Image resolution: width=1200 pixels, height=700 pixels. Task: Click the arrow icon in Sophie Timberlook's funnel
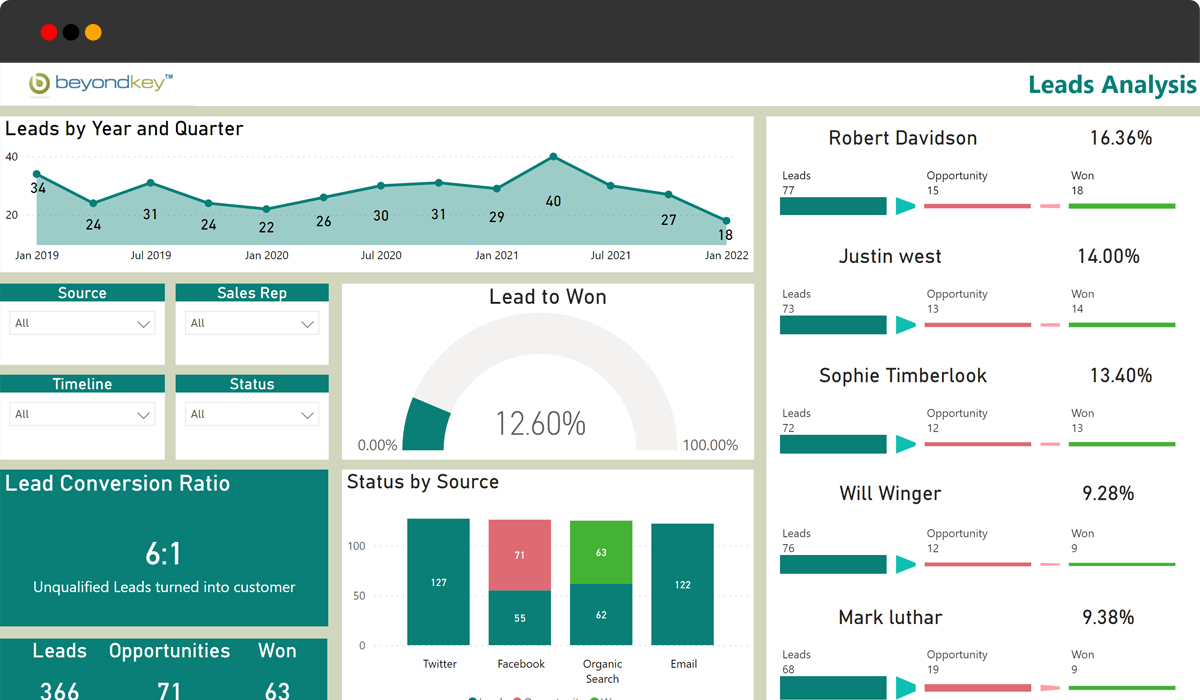pyautogui.click(x=905, y=444)
